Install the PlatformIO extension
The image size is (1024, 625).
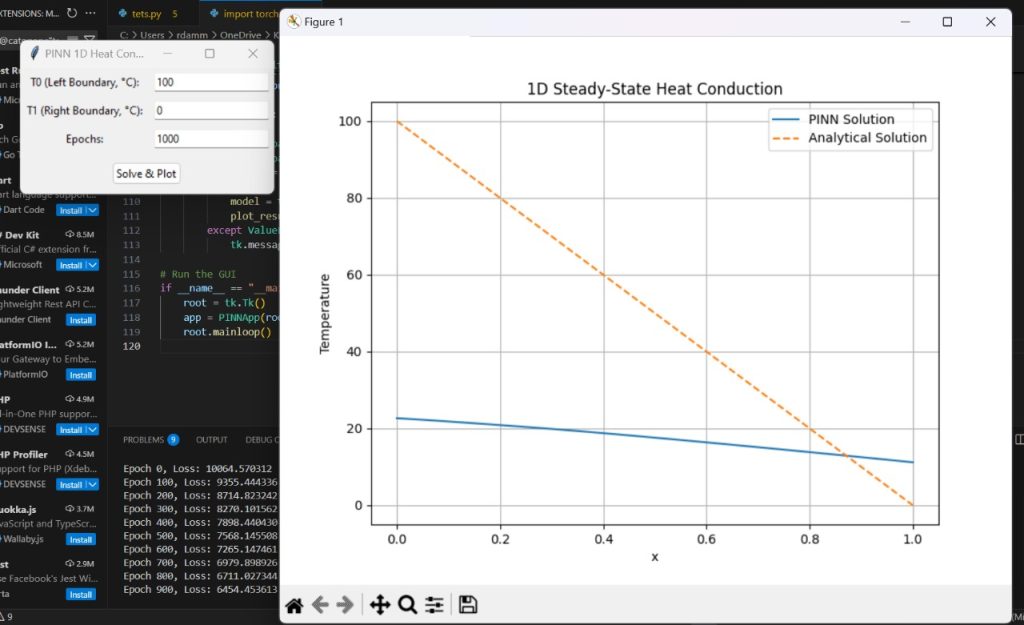(80, 375)
